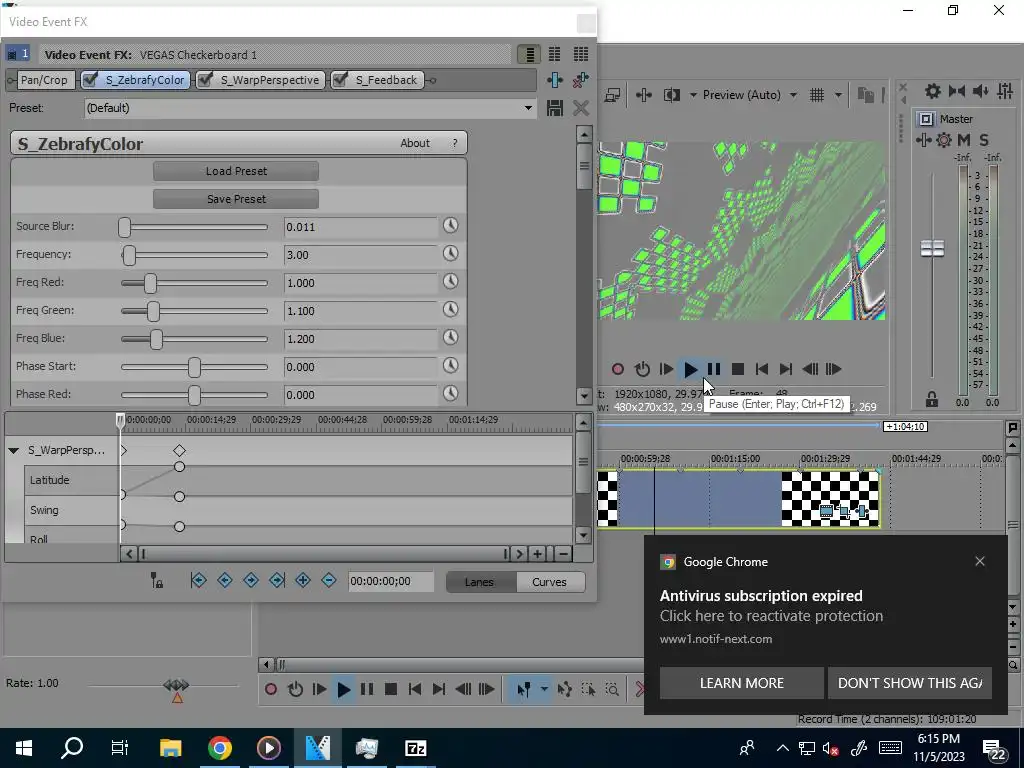This screenshot has width=1024, height=768.
Task: Create a keyframe with the plus diamond
Action: 303,580
